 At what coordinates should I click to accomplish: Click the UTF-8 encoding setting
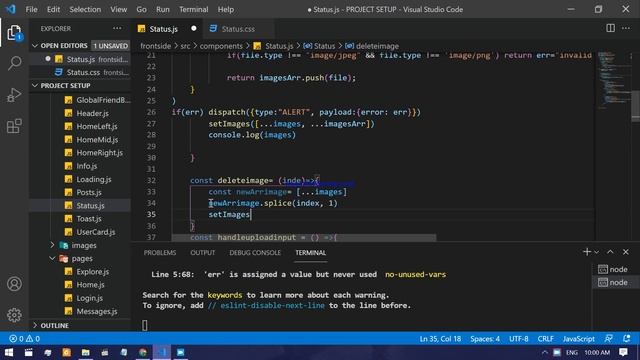pos(518,339)
